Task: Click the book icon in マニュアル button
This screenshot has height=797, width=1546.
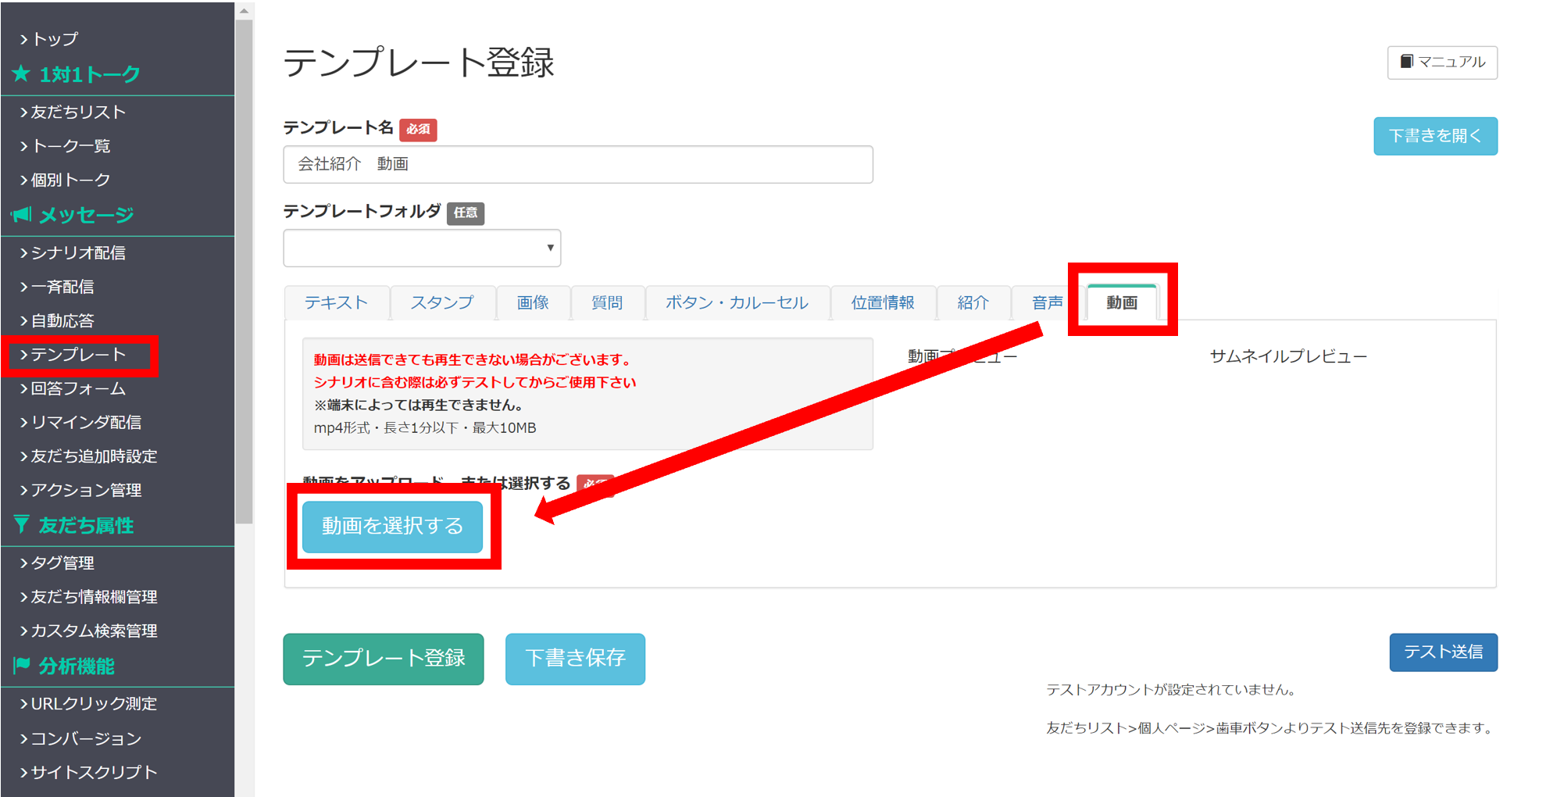Action: click(x=1406, y=62)
